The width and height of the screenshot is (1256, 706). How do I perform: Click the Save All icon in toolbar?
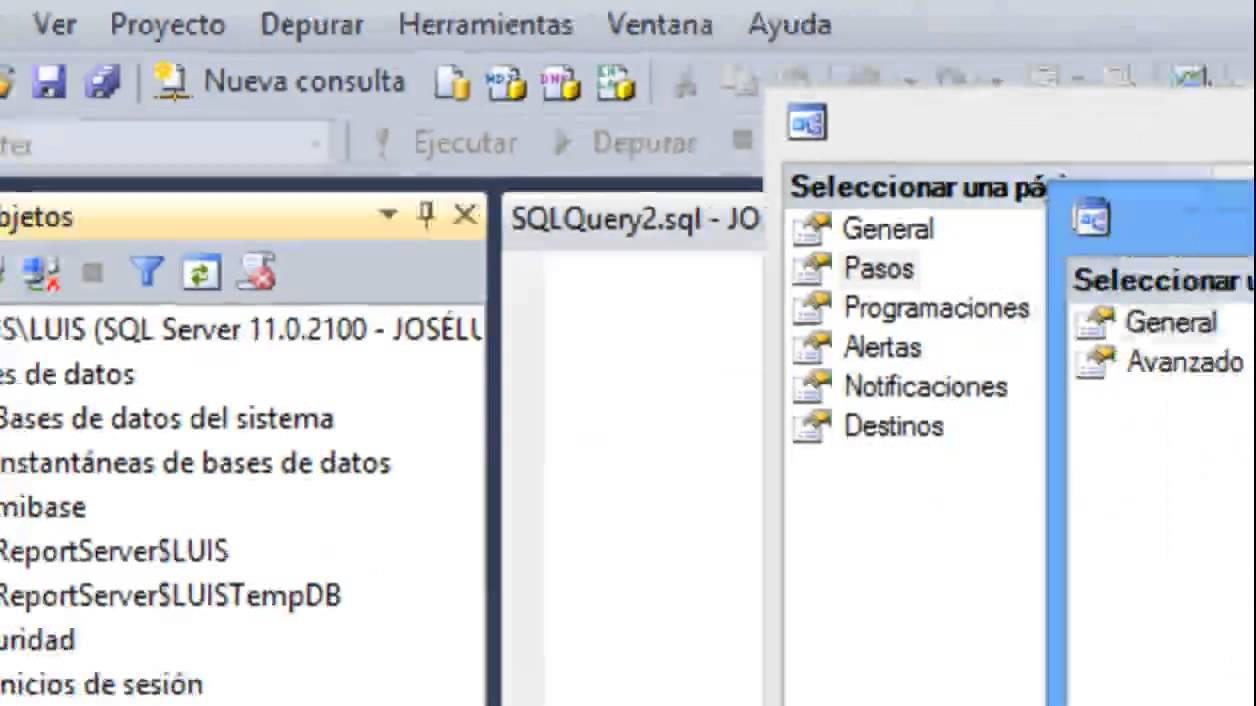[x=103, y=82]
